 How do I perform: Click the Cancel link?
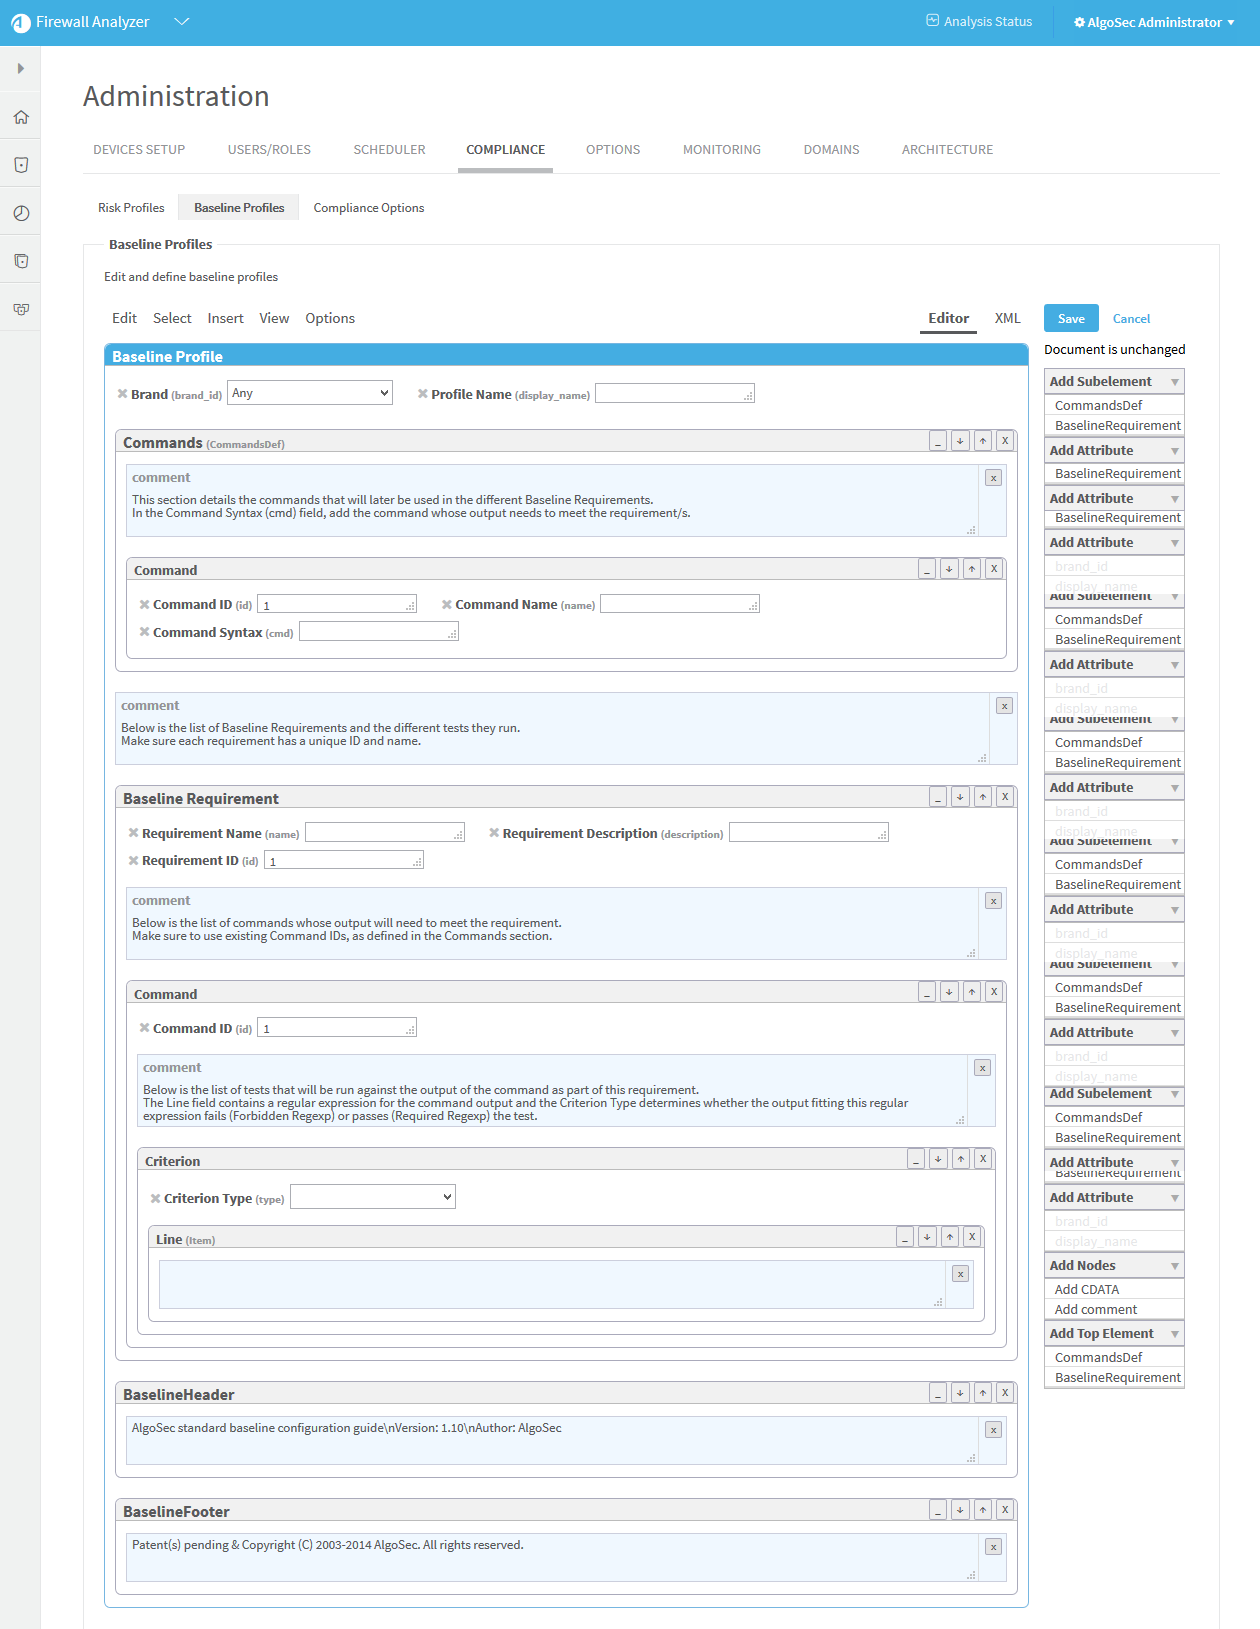(x=1131, y=319)
